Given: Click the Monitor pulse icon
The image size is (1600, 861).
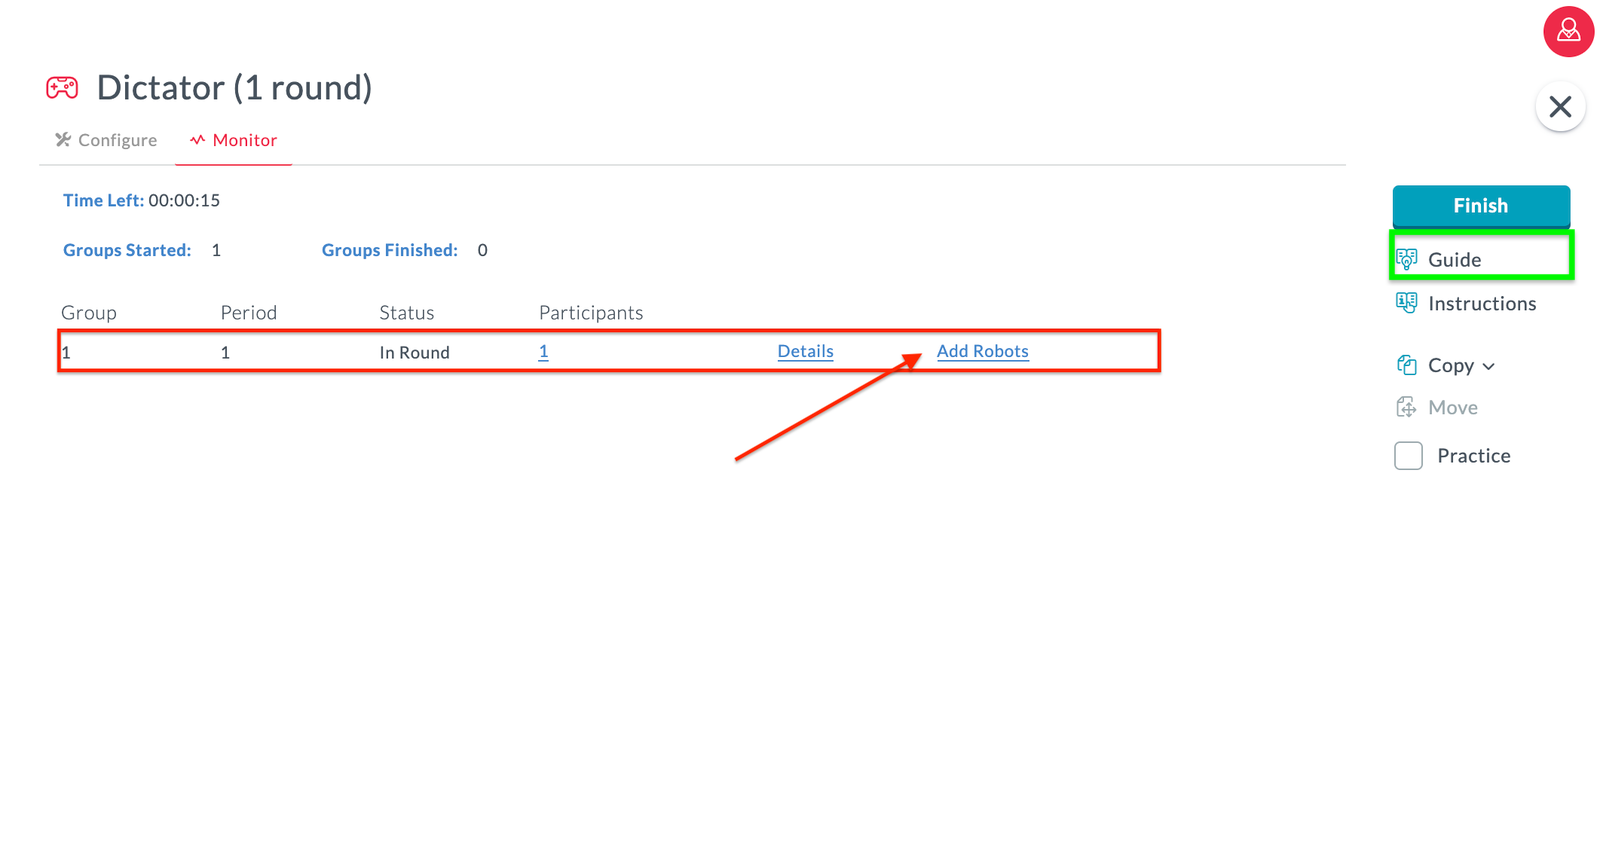Looking at the screenshot, I should point(197,140).
